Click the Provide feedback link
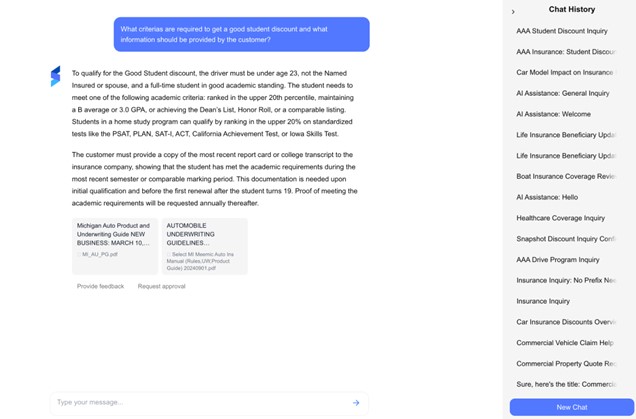Image resolution: width=636 pixels, height=419 pixels. coord(101,286)
